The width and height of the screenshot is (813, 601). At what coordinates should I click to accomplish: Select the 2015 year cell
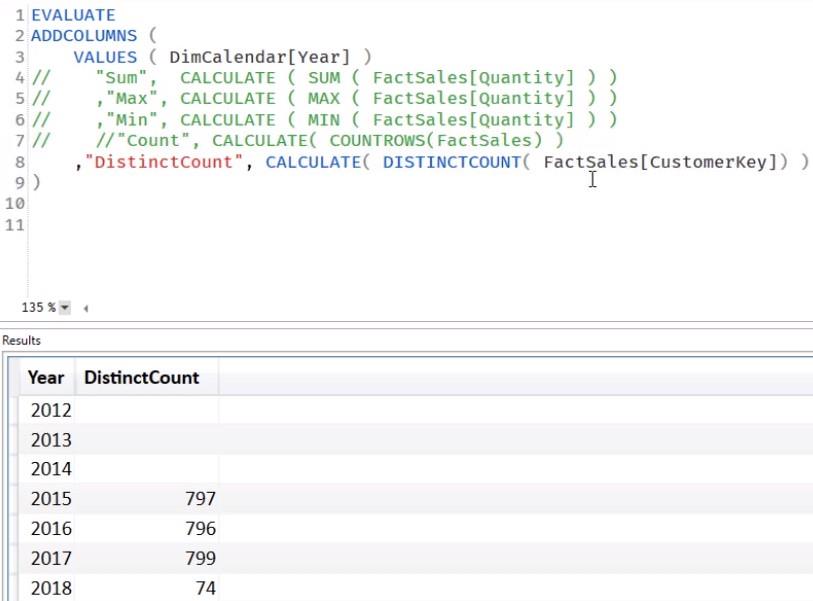click(x=51, y=498)
